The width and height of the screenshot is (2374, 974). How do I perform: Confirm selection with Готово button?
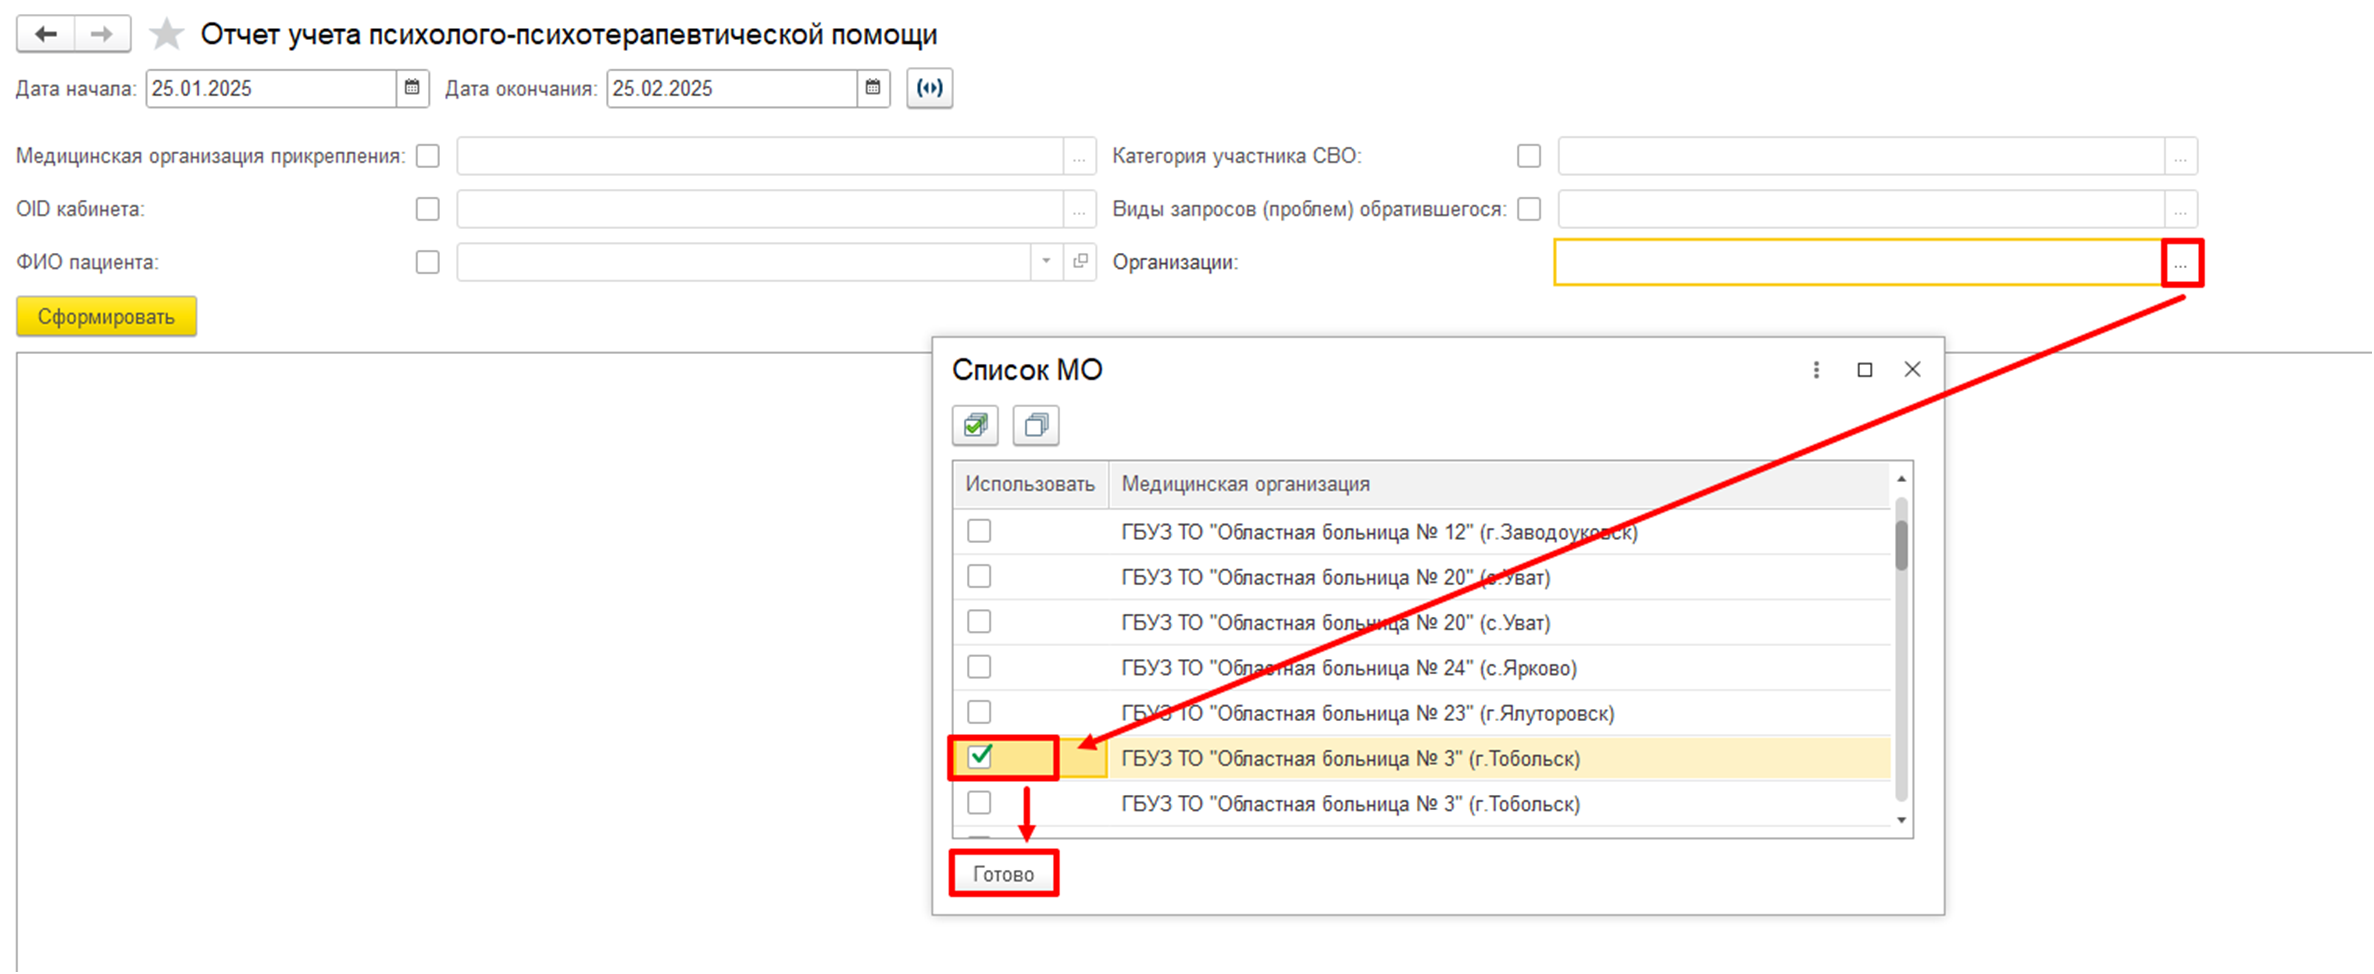pos(1003,874)
